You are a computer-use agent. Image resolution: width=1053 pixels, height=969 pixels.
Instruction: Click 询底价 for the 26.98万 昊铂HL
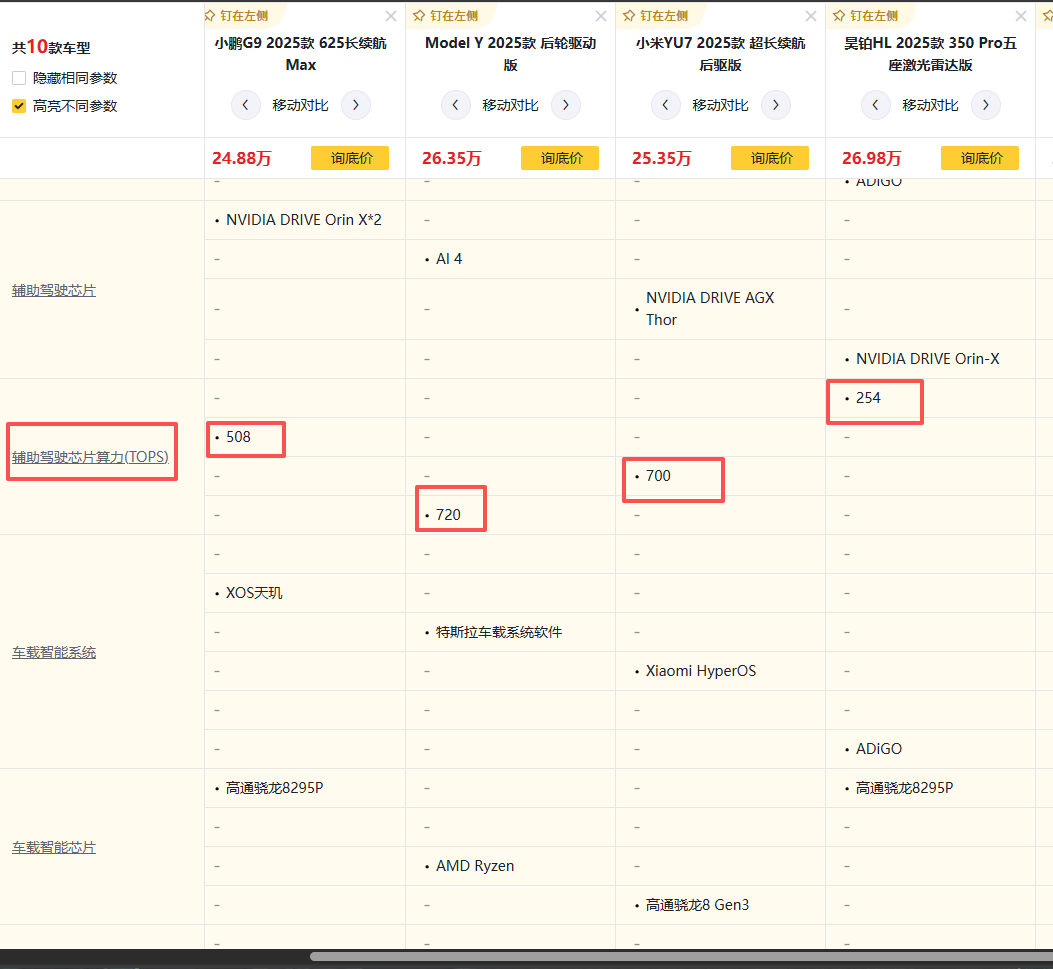point(980,158)
